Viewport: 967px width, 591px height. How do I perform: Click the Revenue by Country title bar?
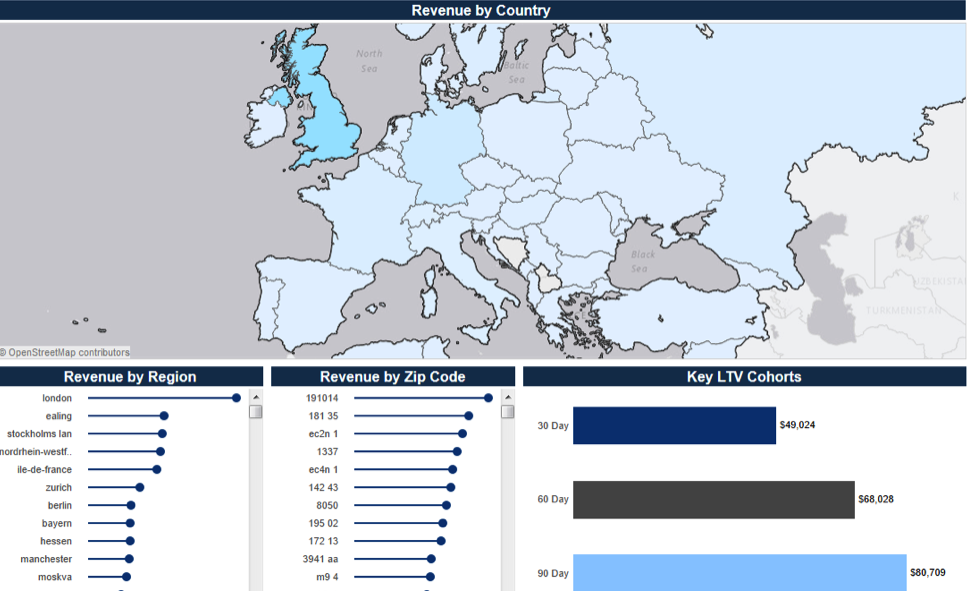481,11
